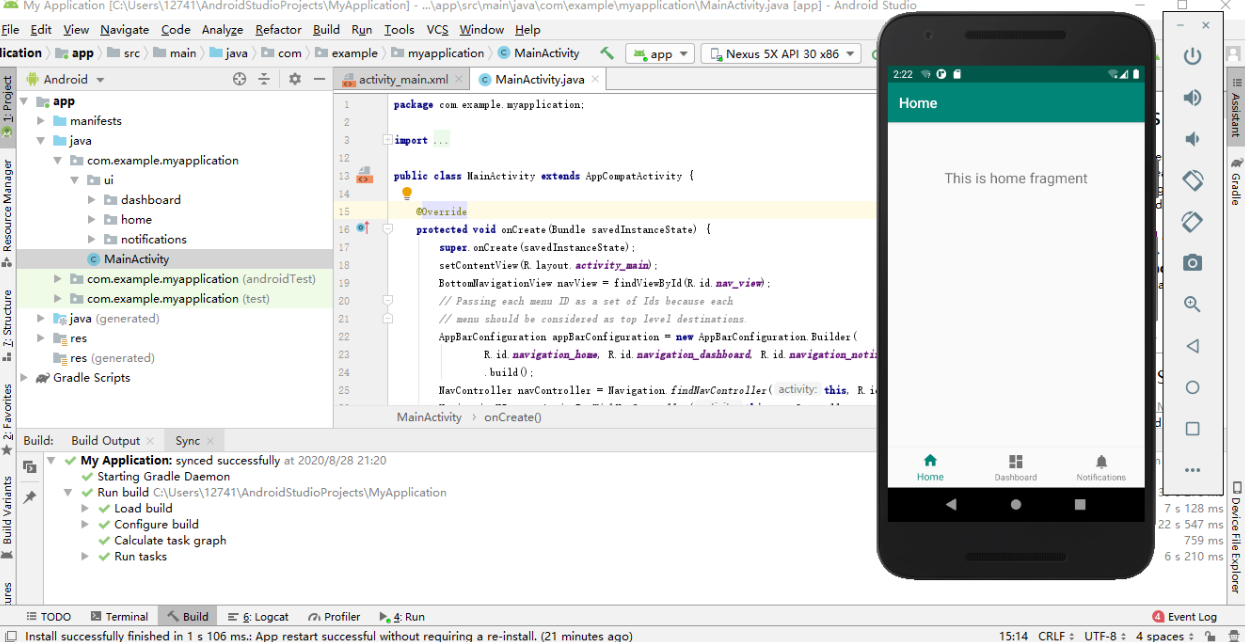This screenshot has width=1245, height=642.
Task: Close the activity_main.xml tab
Action: [459, 79]
